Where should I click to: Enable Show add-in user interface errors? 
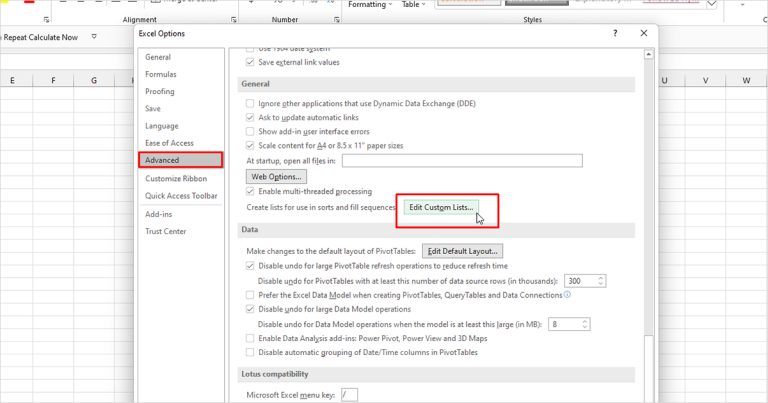[x=250, y=131]
